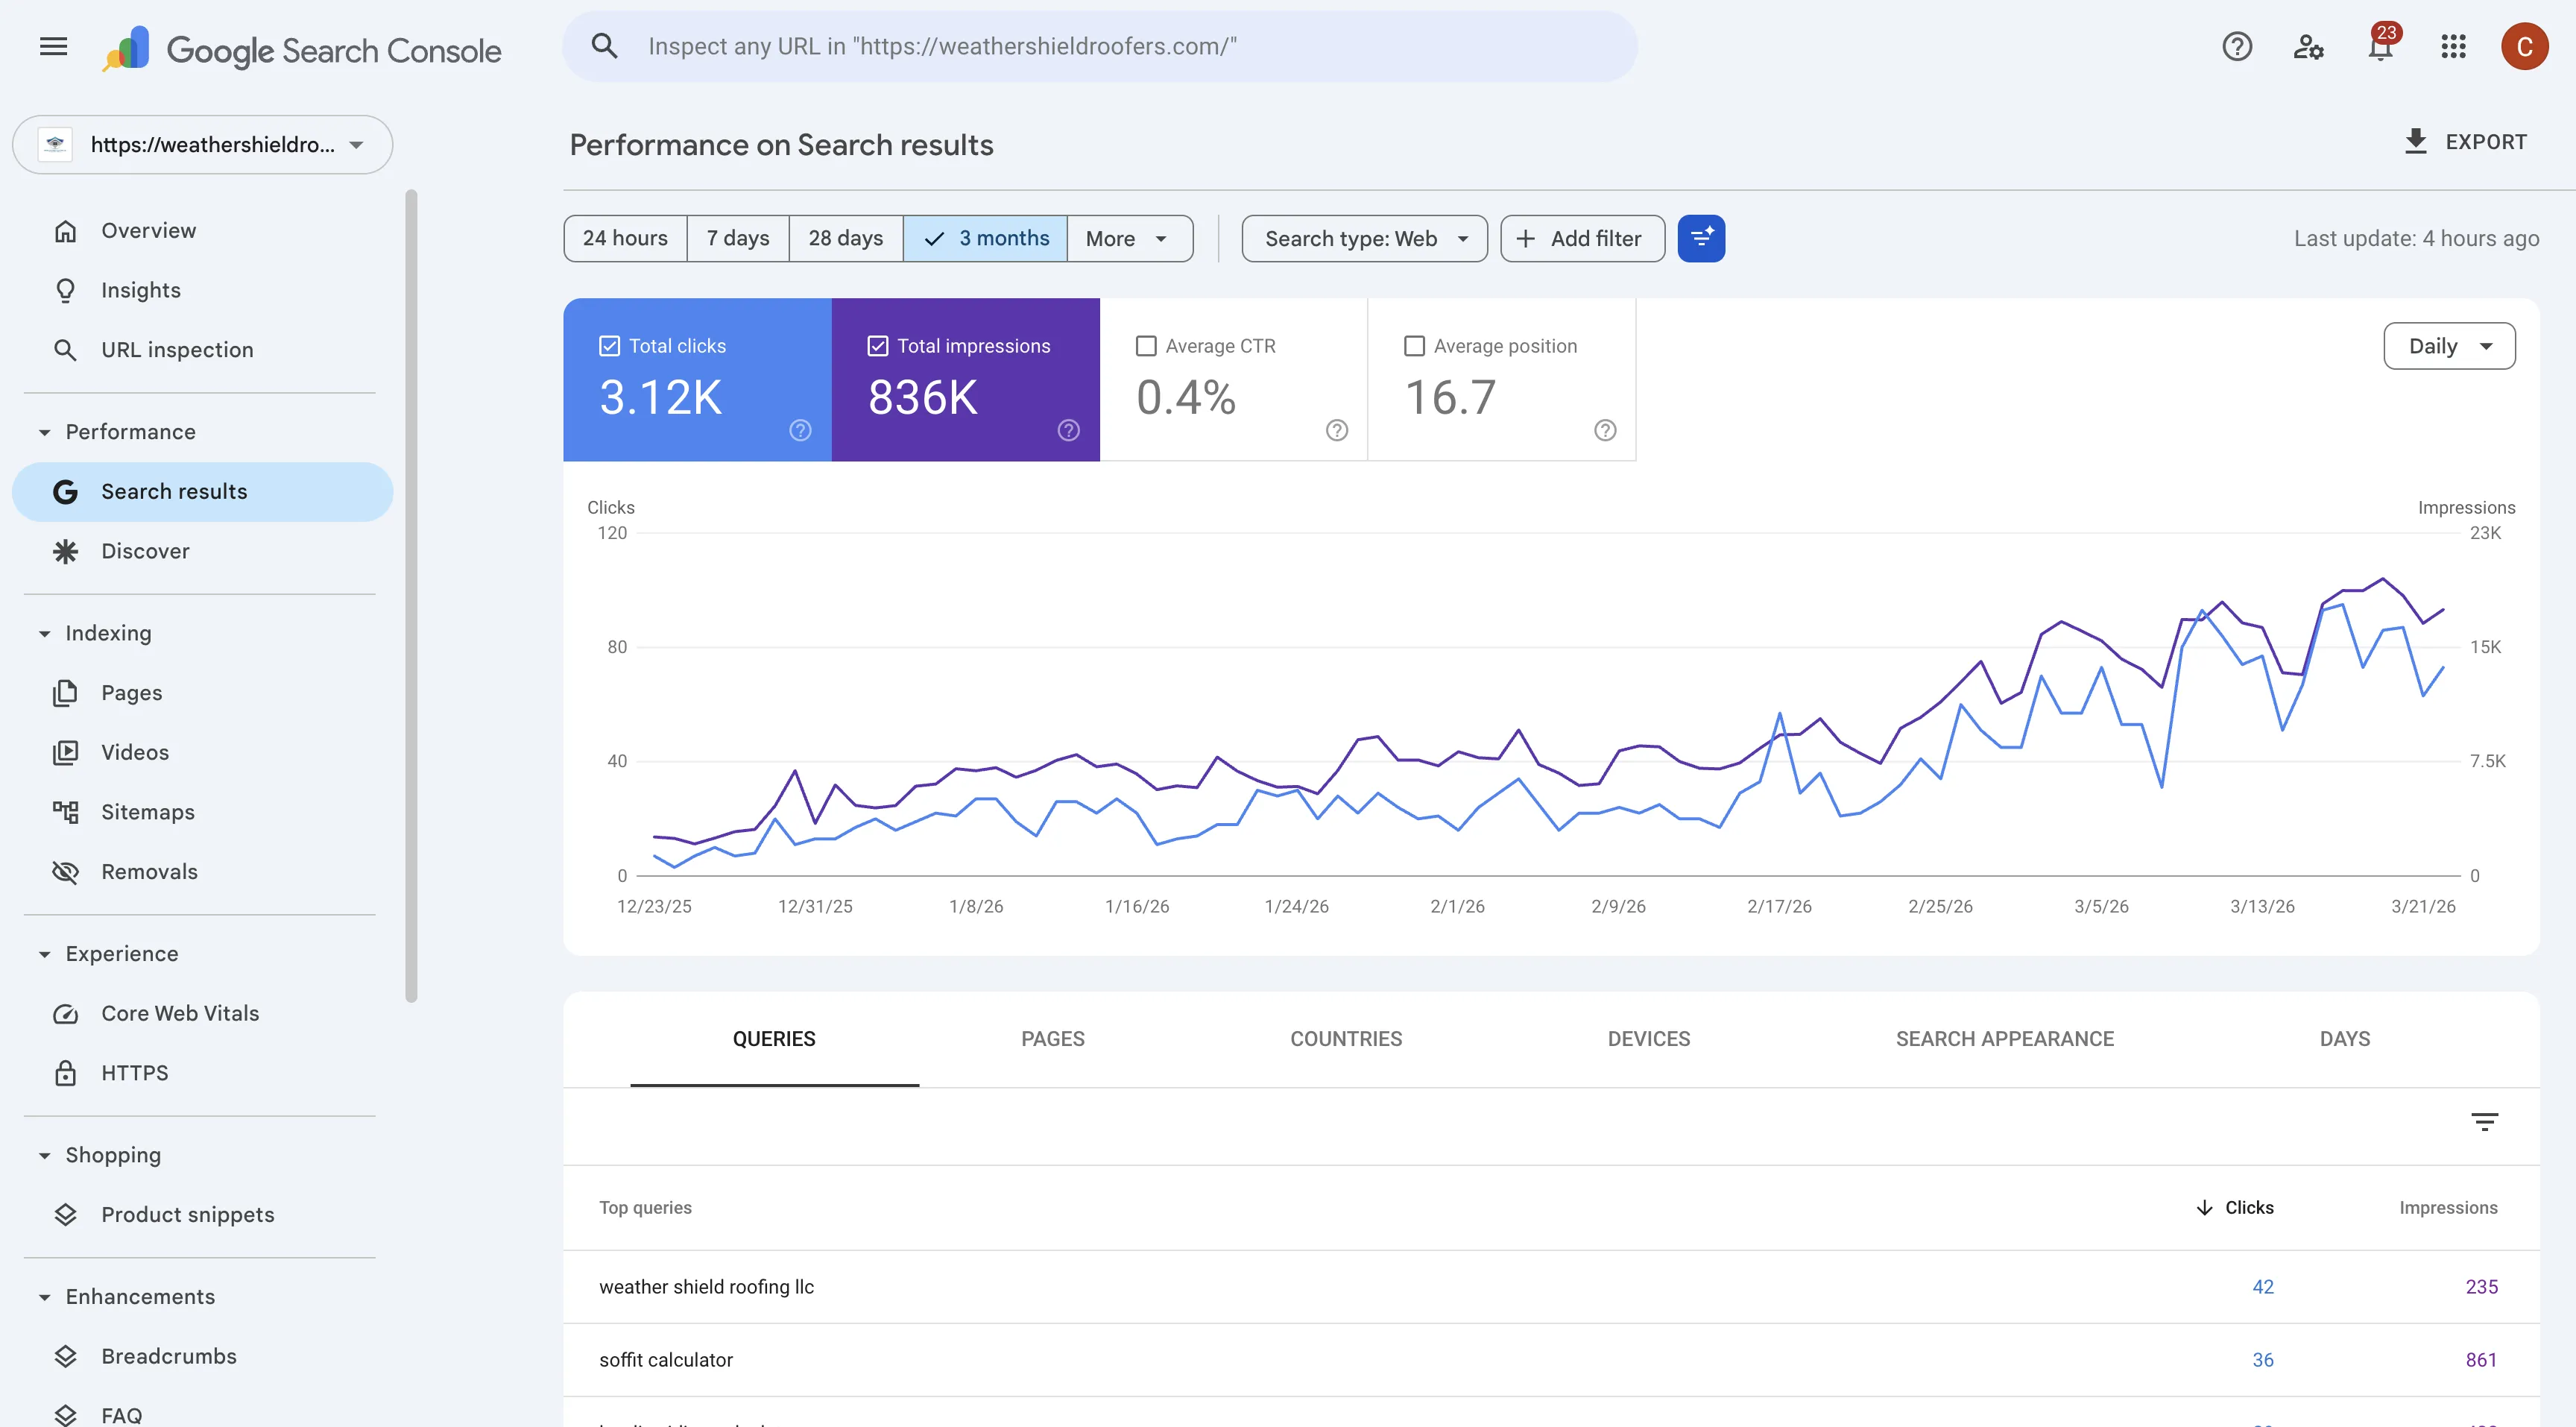The height and width of the screenshot is (1427, 2576).
Task: Click the EXPORT button
Action: tap(2466, 141)
